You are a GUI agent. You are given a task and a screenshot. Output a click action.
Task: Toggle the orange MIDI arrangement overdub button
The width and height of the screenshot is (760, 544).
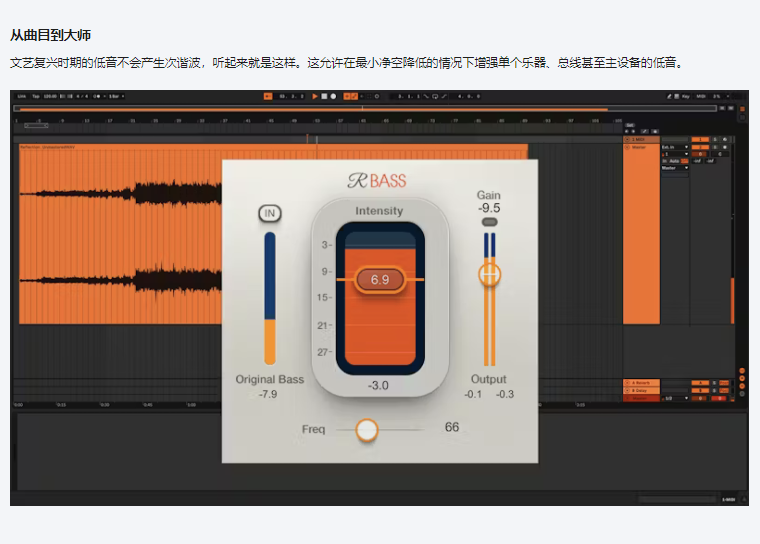click(347, 96)
